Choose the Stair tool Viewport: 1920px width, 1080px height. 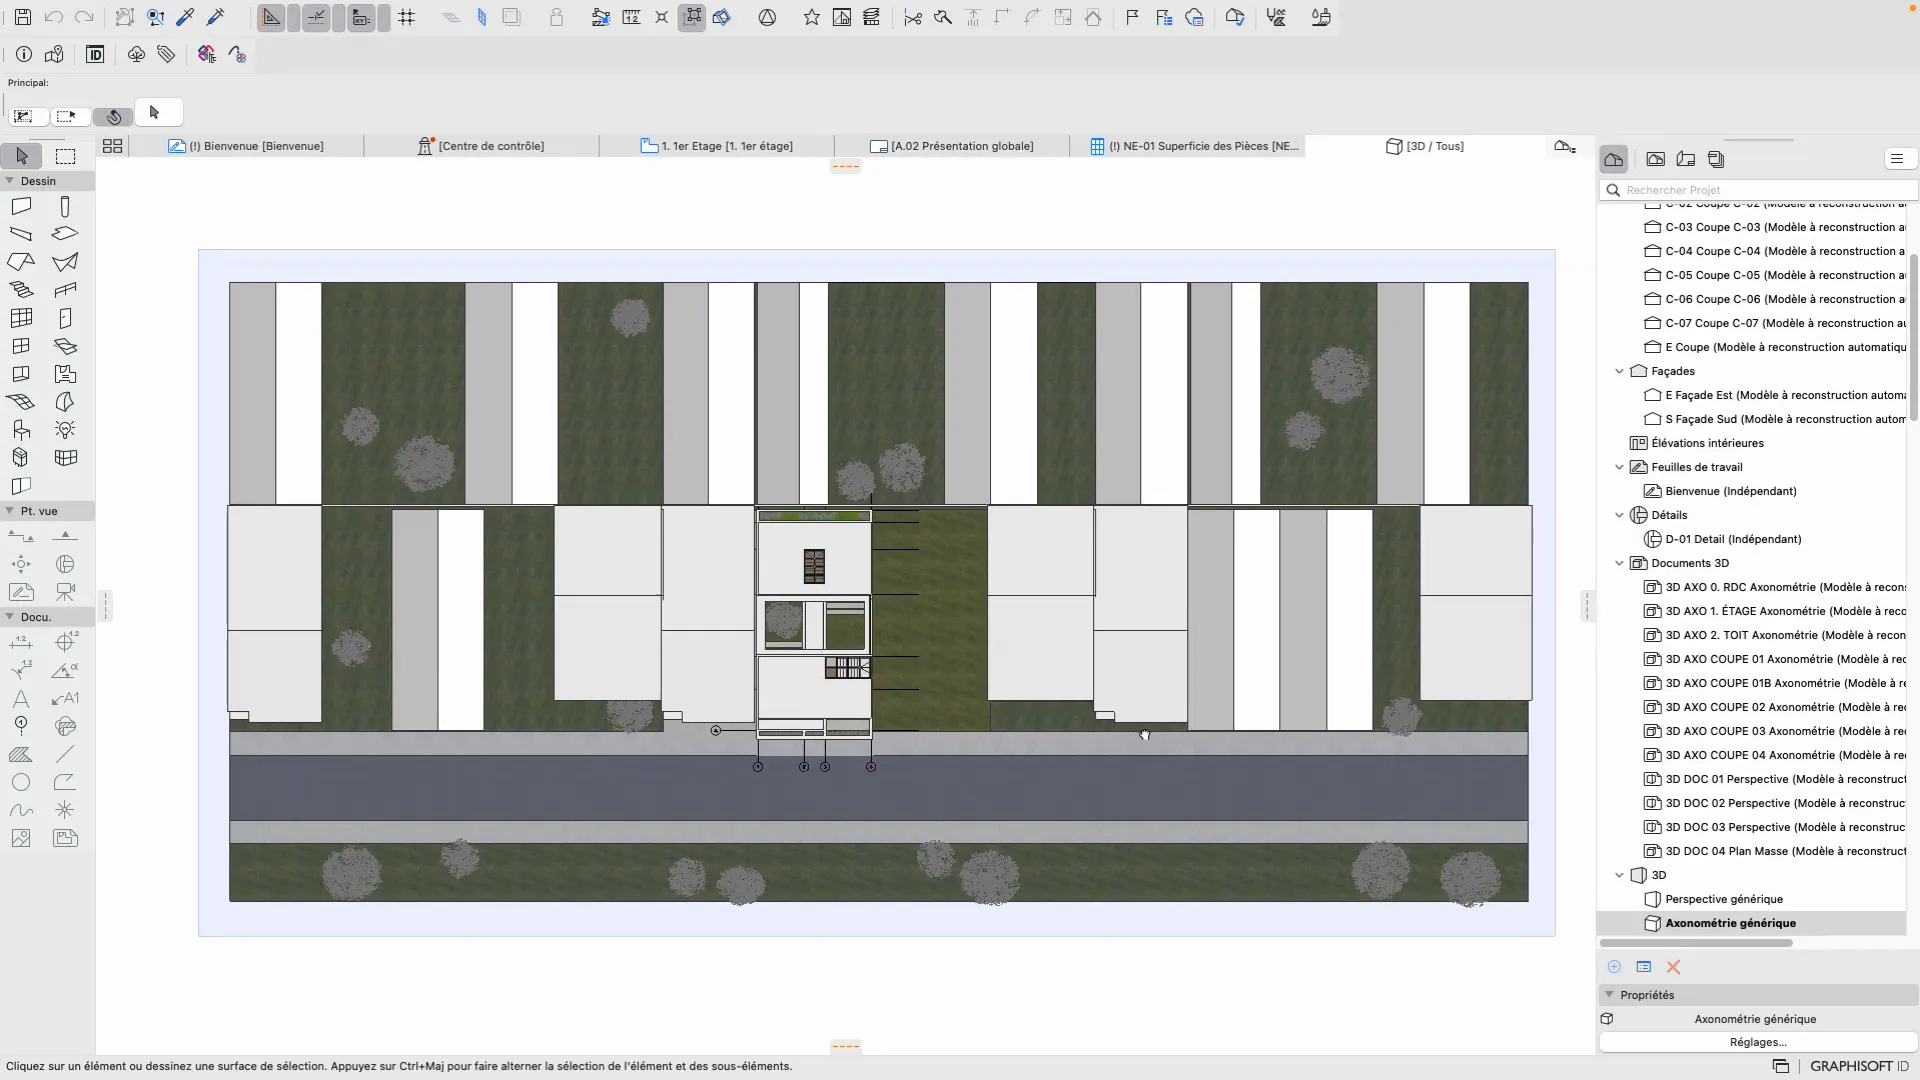[x=21, y=290]
